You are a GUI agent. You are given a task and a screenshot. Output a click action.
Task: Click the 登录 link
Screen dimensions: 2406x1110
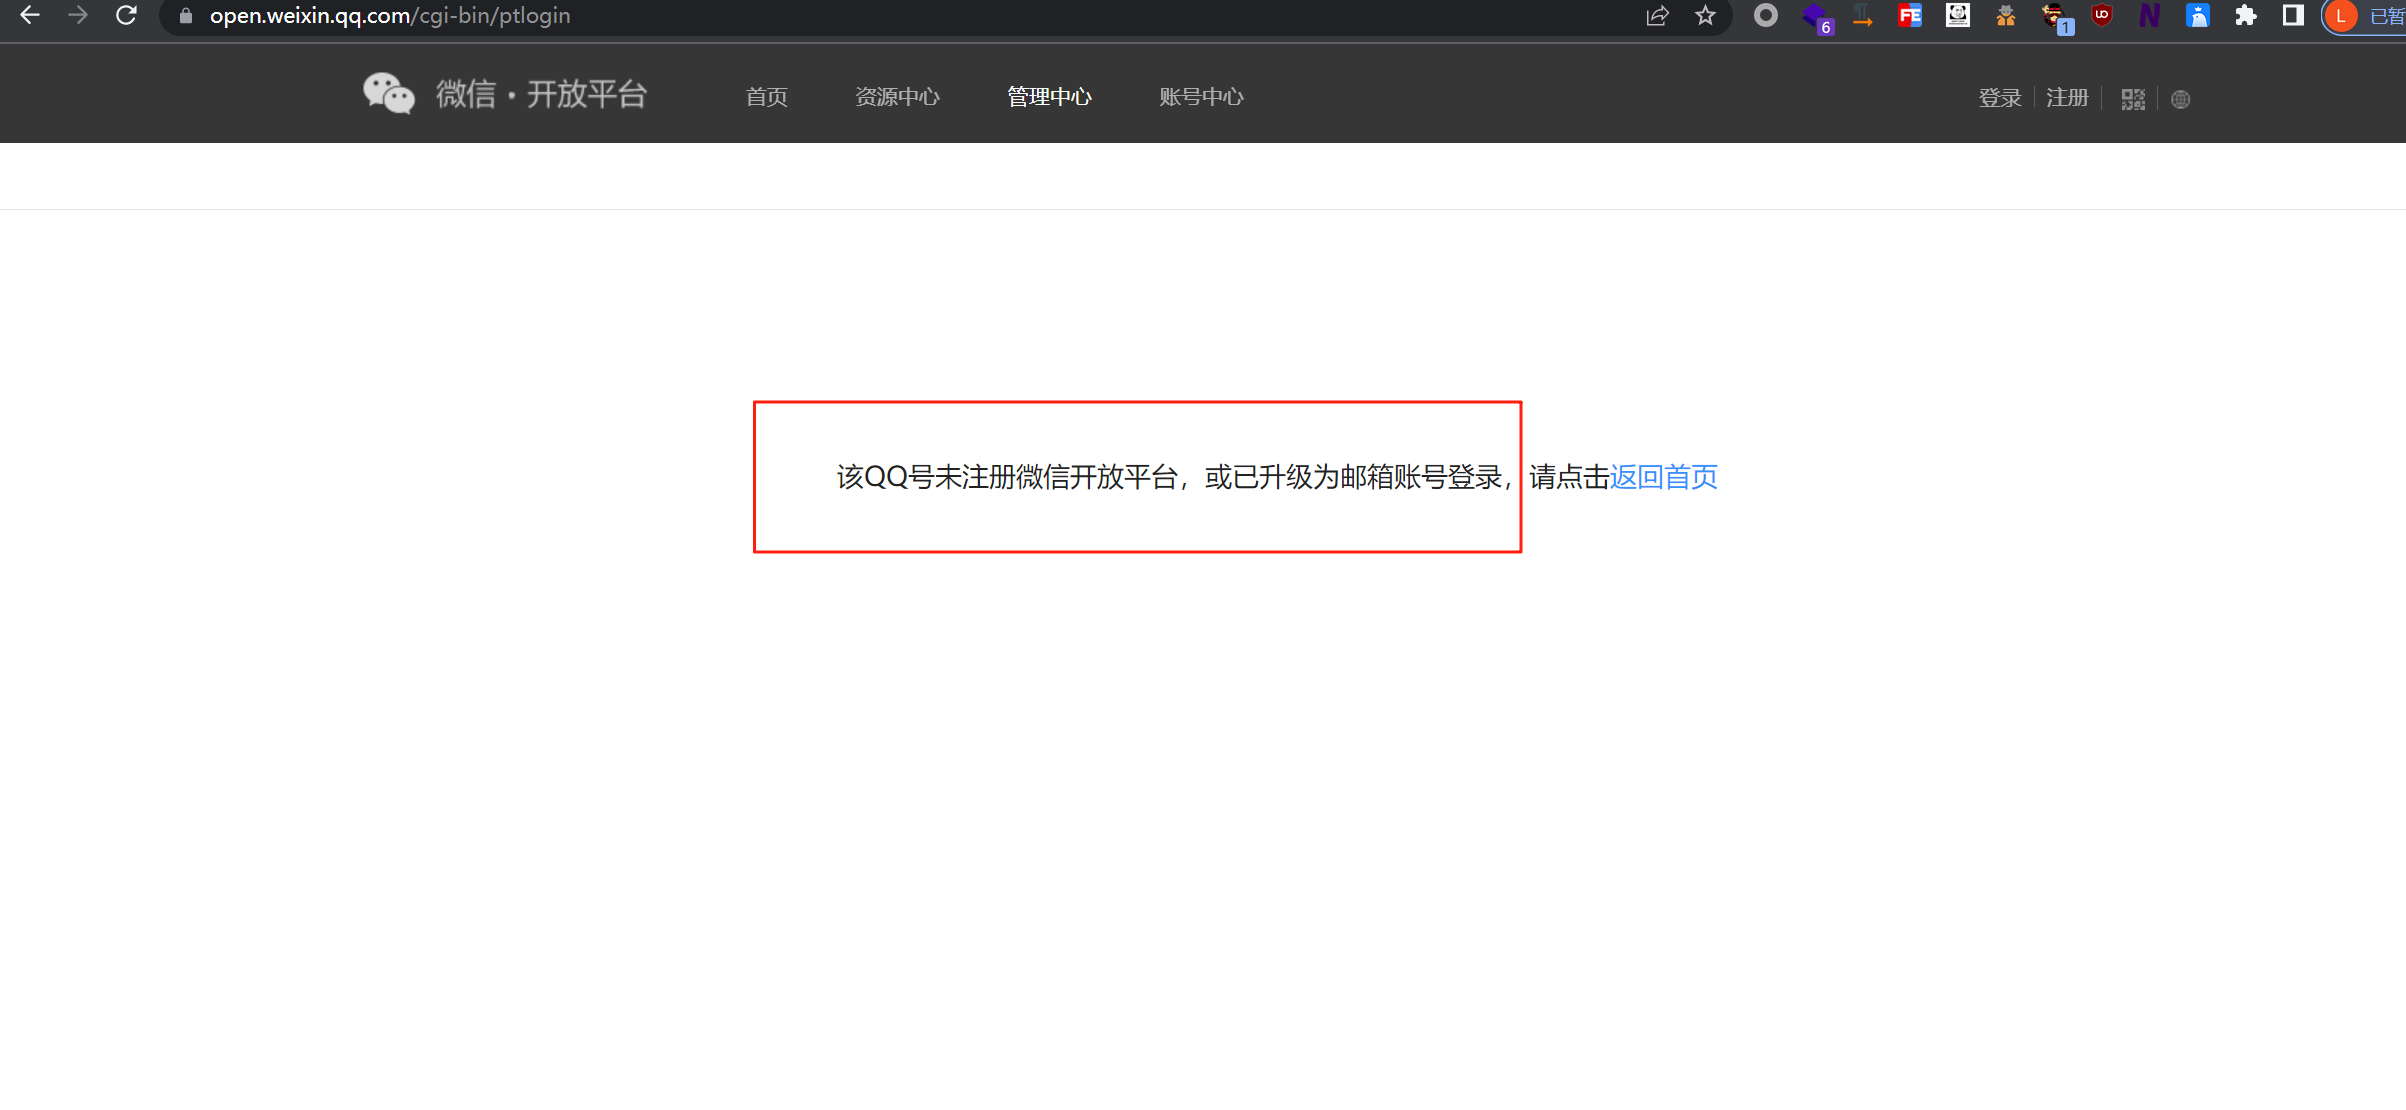(x=1999, y=98)
